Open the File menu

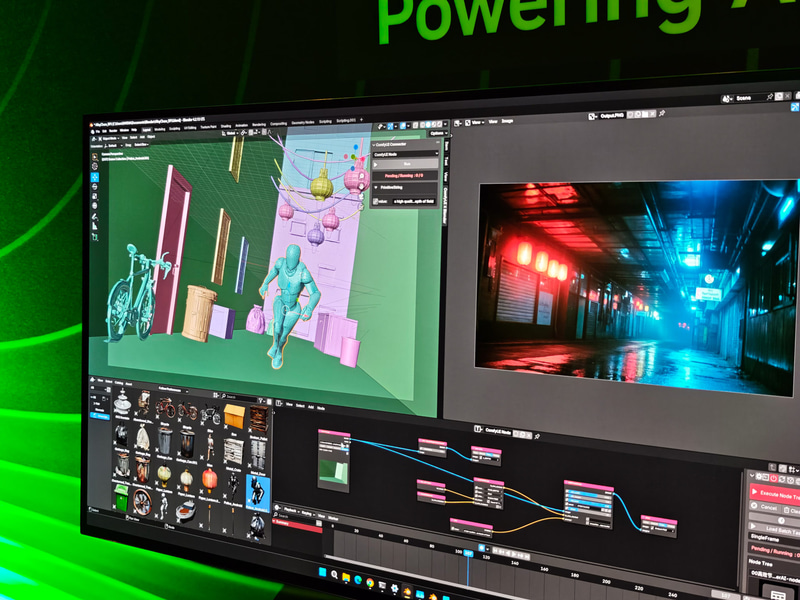pyautogui.click(x=98, y=132)
